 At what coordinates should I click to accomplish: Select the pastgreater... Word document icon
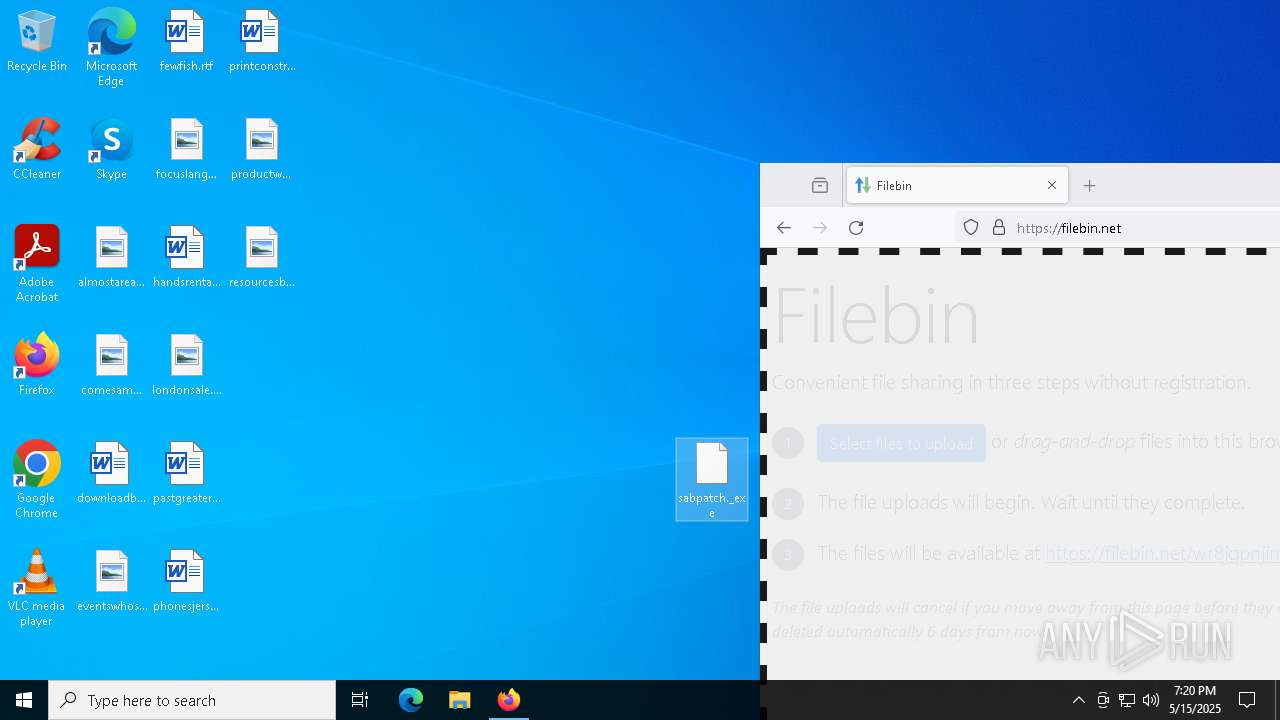click(186, 474)
